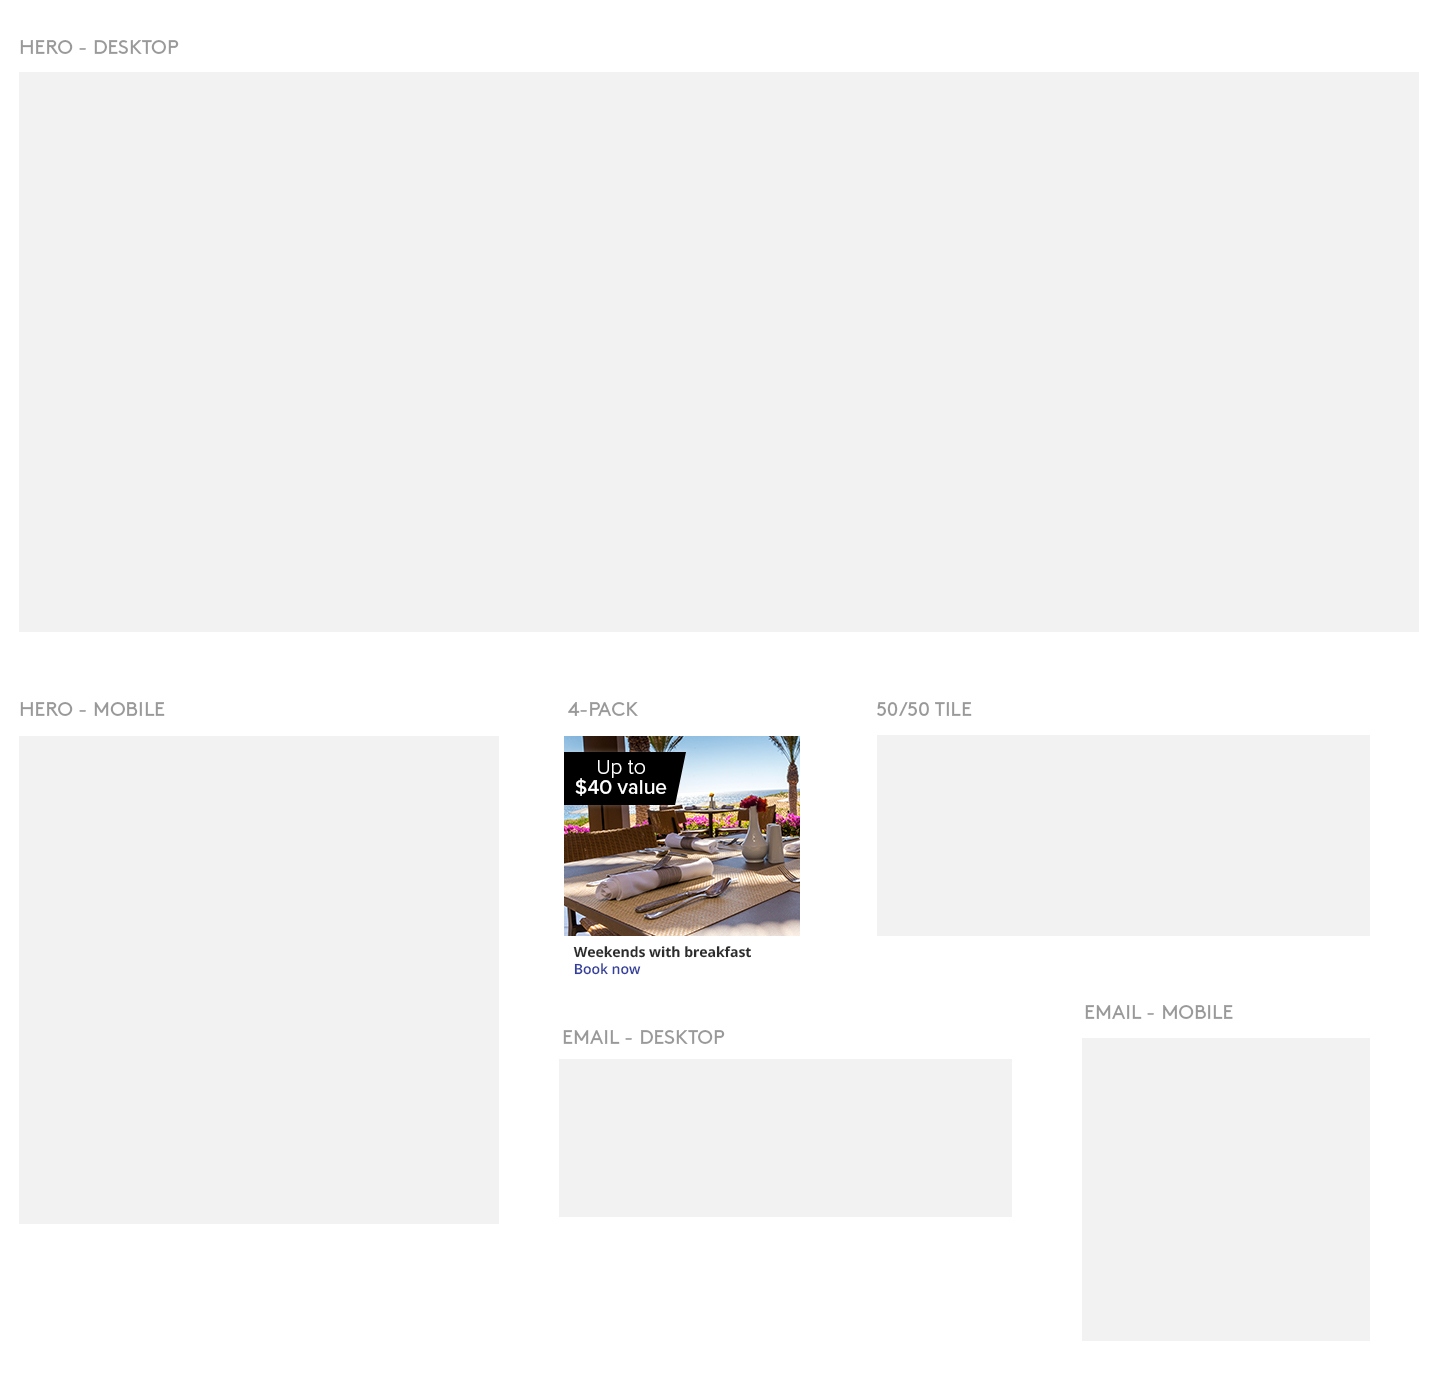Image resolution: width=1440 pixels, height=1374 pixels.
Task: Select the Email Mobile placeholder box
Action: [1225, 1188]
